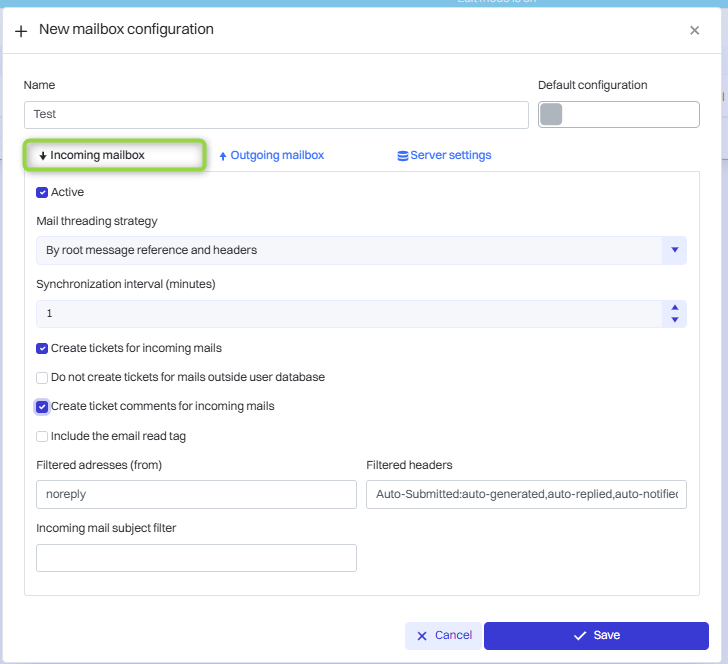Click the server stack icon for Server settings

click(x=402, y=156)
